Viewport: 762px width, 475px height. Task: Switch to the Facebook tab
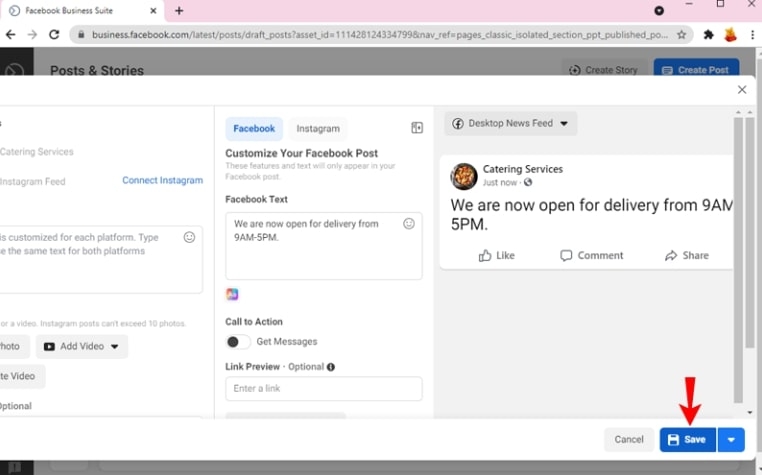point(254,129)
